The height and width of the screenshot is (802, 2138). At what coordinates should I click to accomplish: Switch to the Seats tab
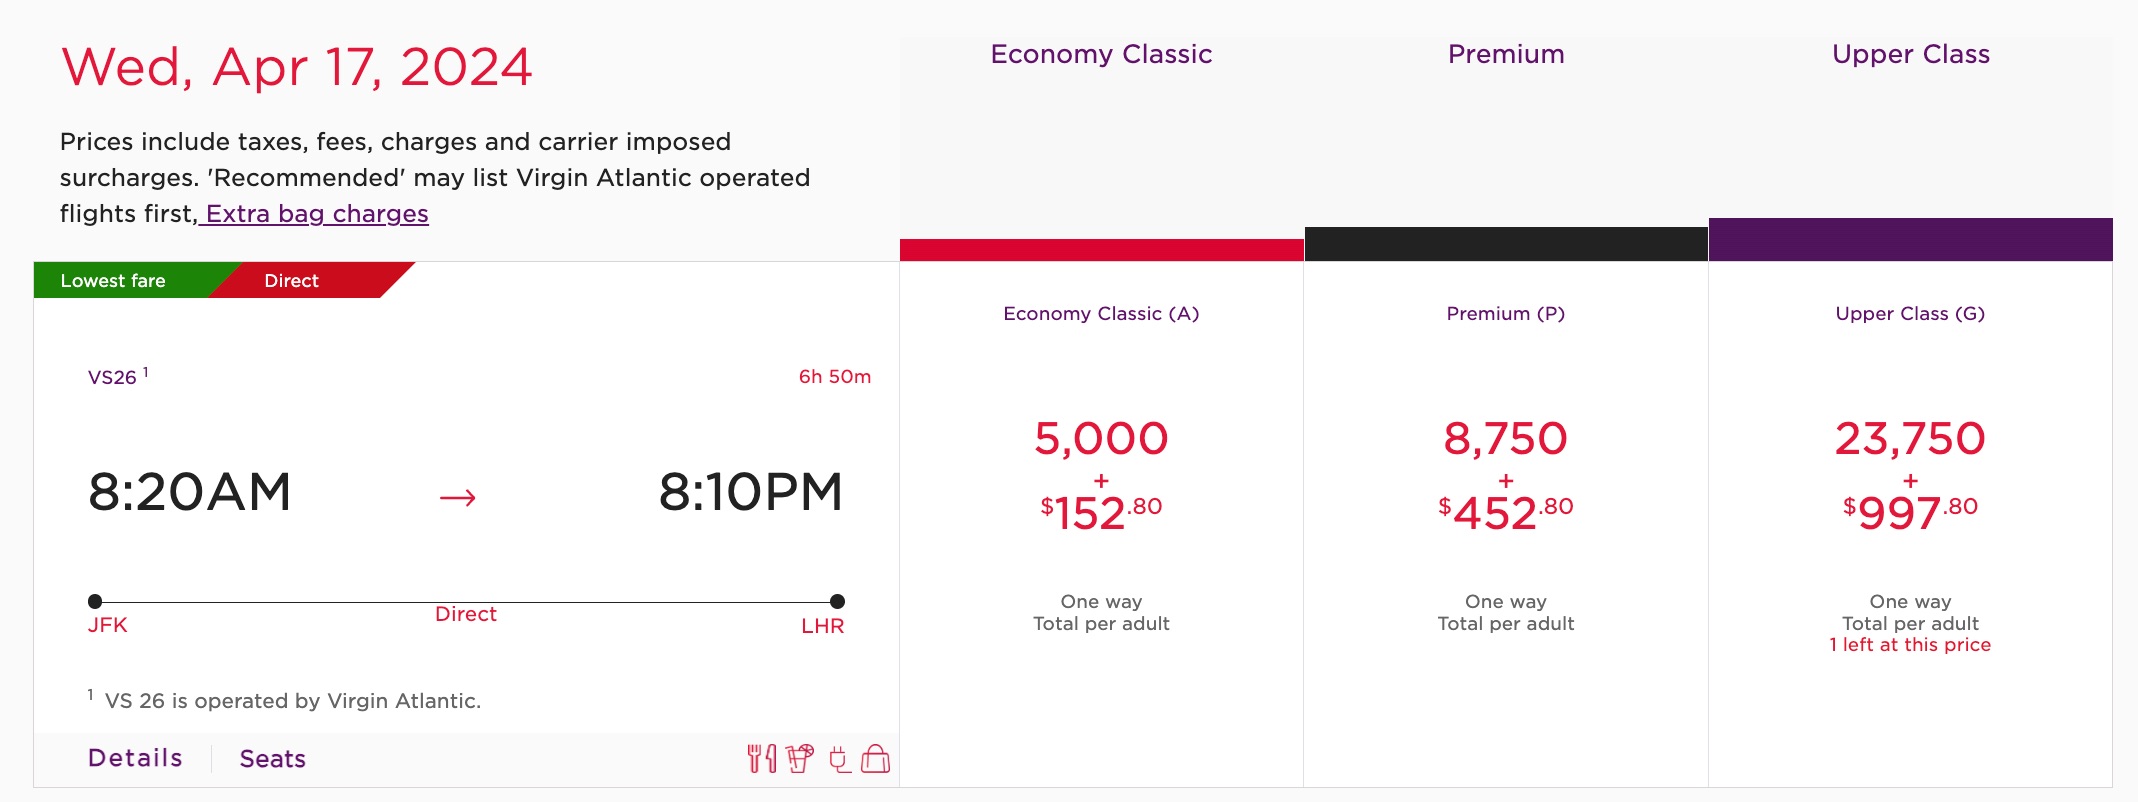270,758
